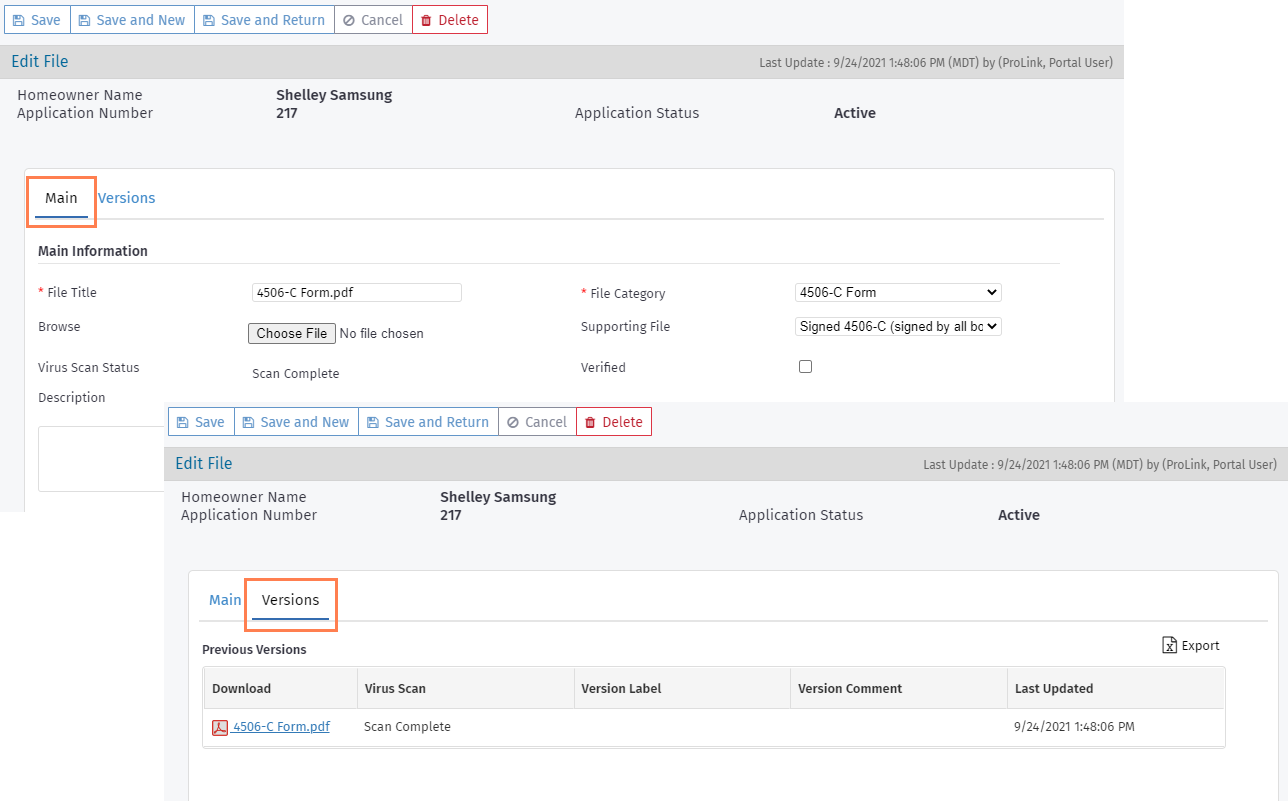Open the File Category dropdown
Viewport: 1288px width, 801px height.
pyautogui.click(x=898, y=293)
